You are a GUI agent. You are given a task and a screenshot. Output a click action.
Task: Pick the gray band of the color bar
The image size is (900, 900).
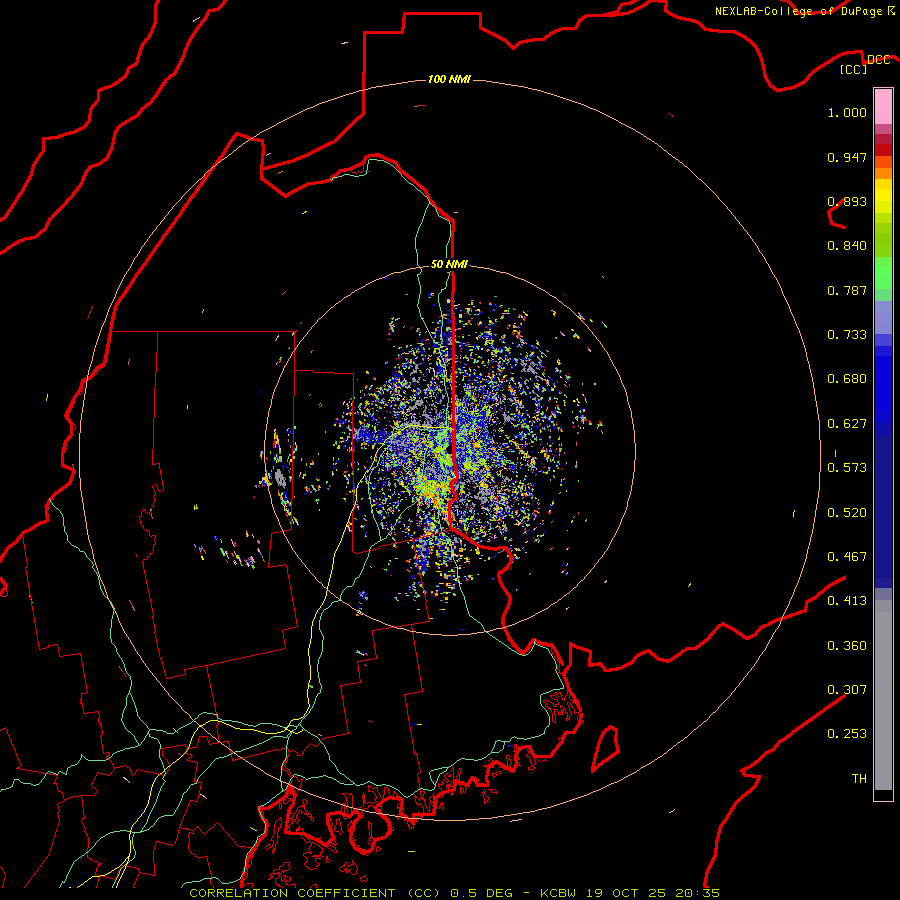tap(883, 695)
